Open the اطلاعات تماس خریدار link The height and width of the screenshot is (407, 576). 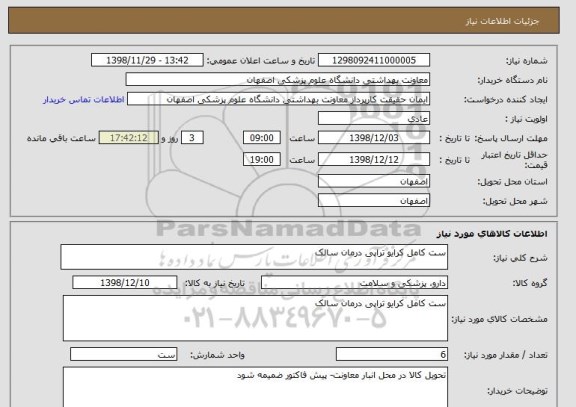[83, 100]
